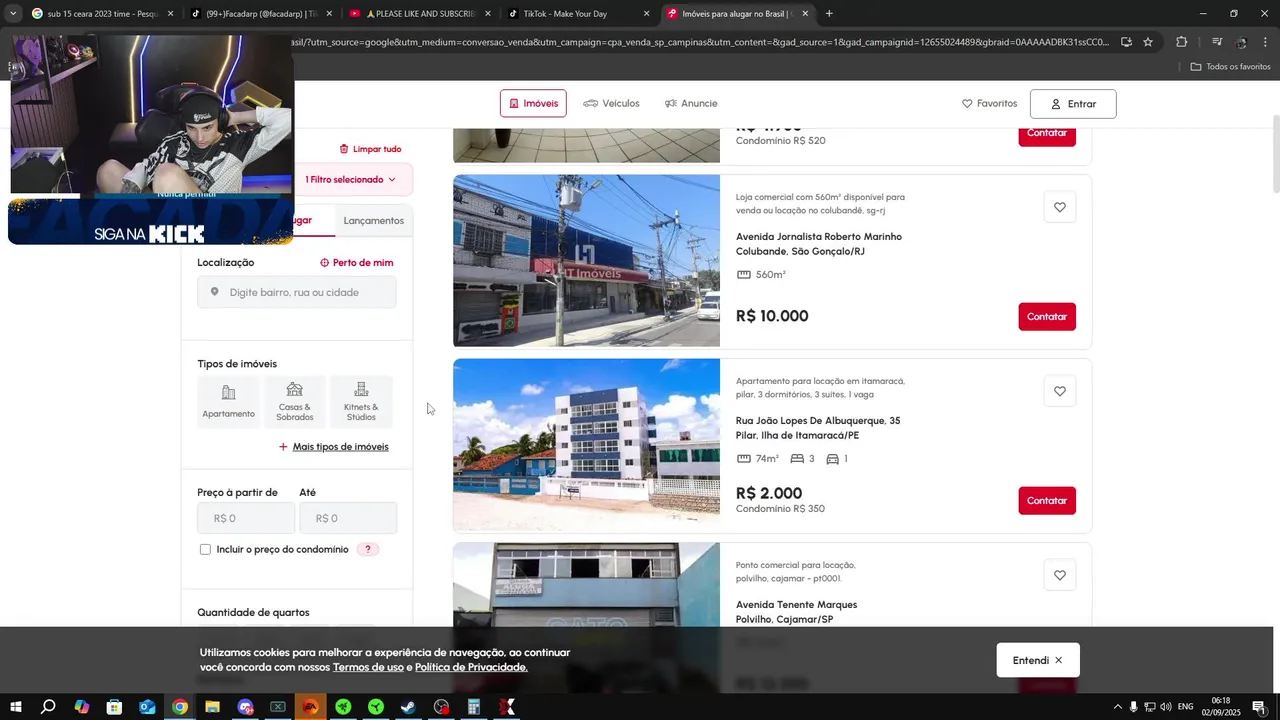
Task: Favorite the São Gonçalo R$ 10.000 listing
Action: click(1060, 207)
